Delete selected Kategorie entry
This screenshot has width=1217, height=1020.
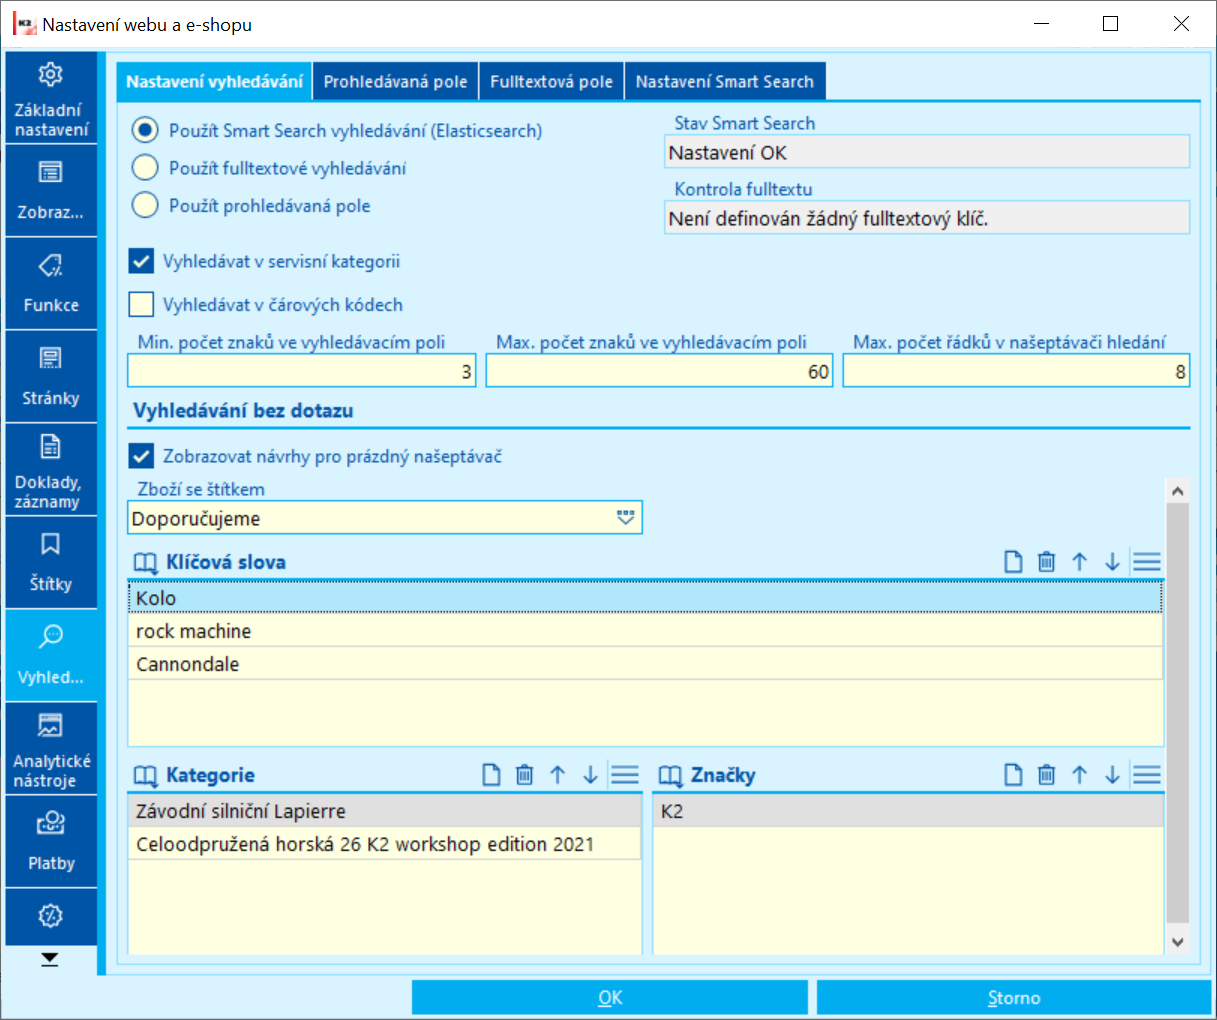click(524, 775)
